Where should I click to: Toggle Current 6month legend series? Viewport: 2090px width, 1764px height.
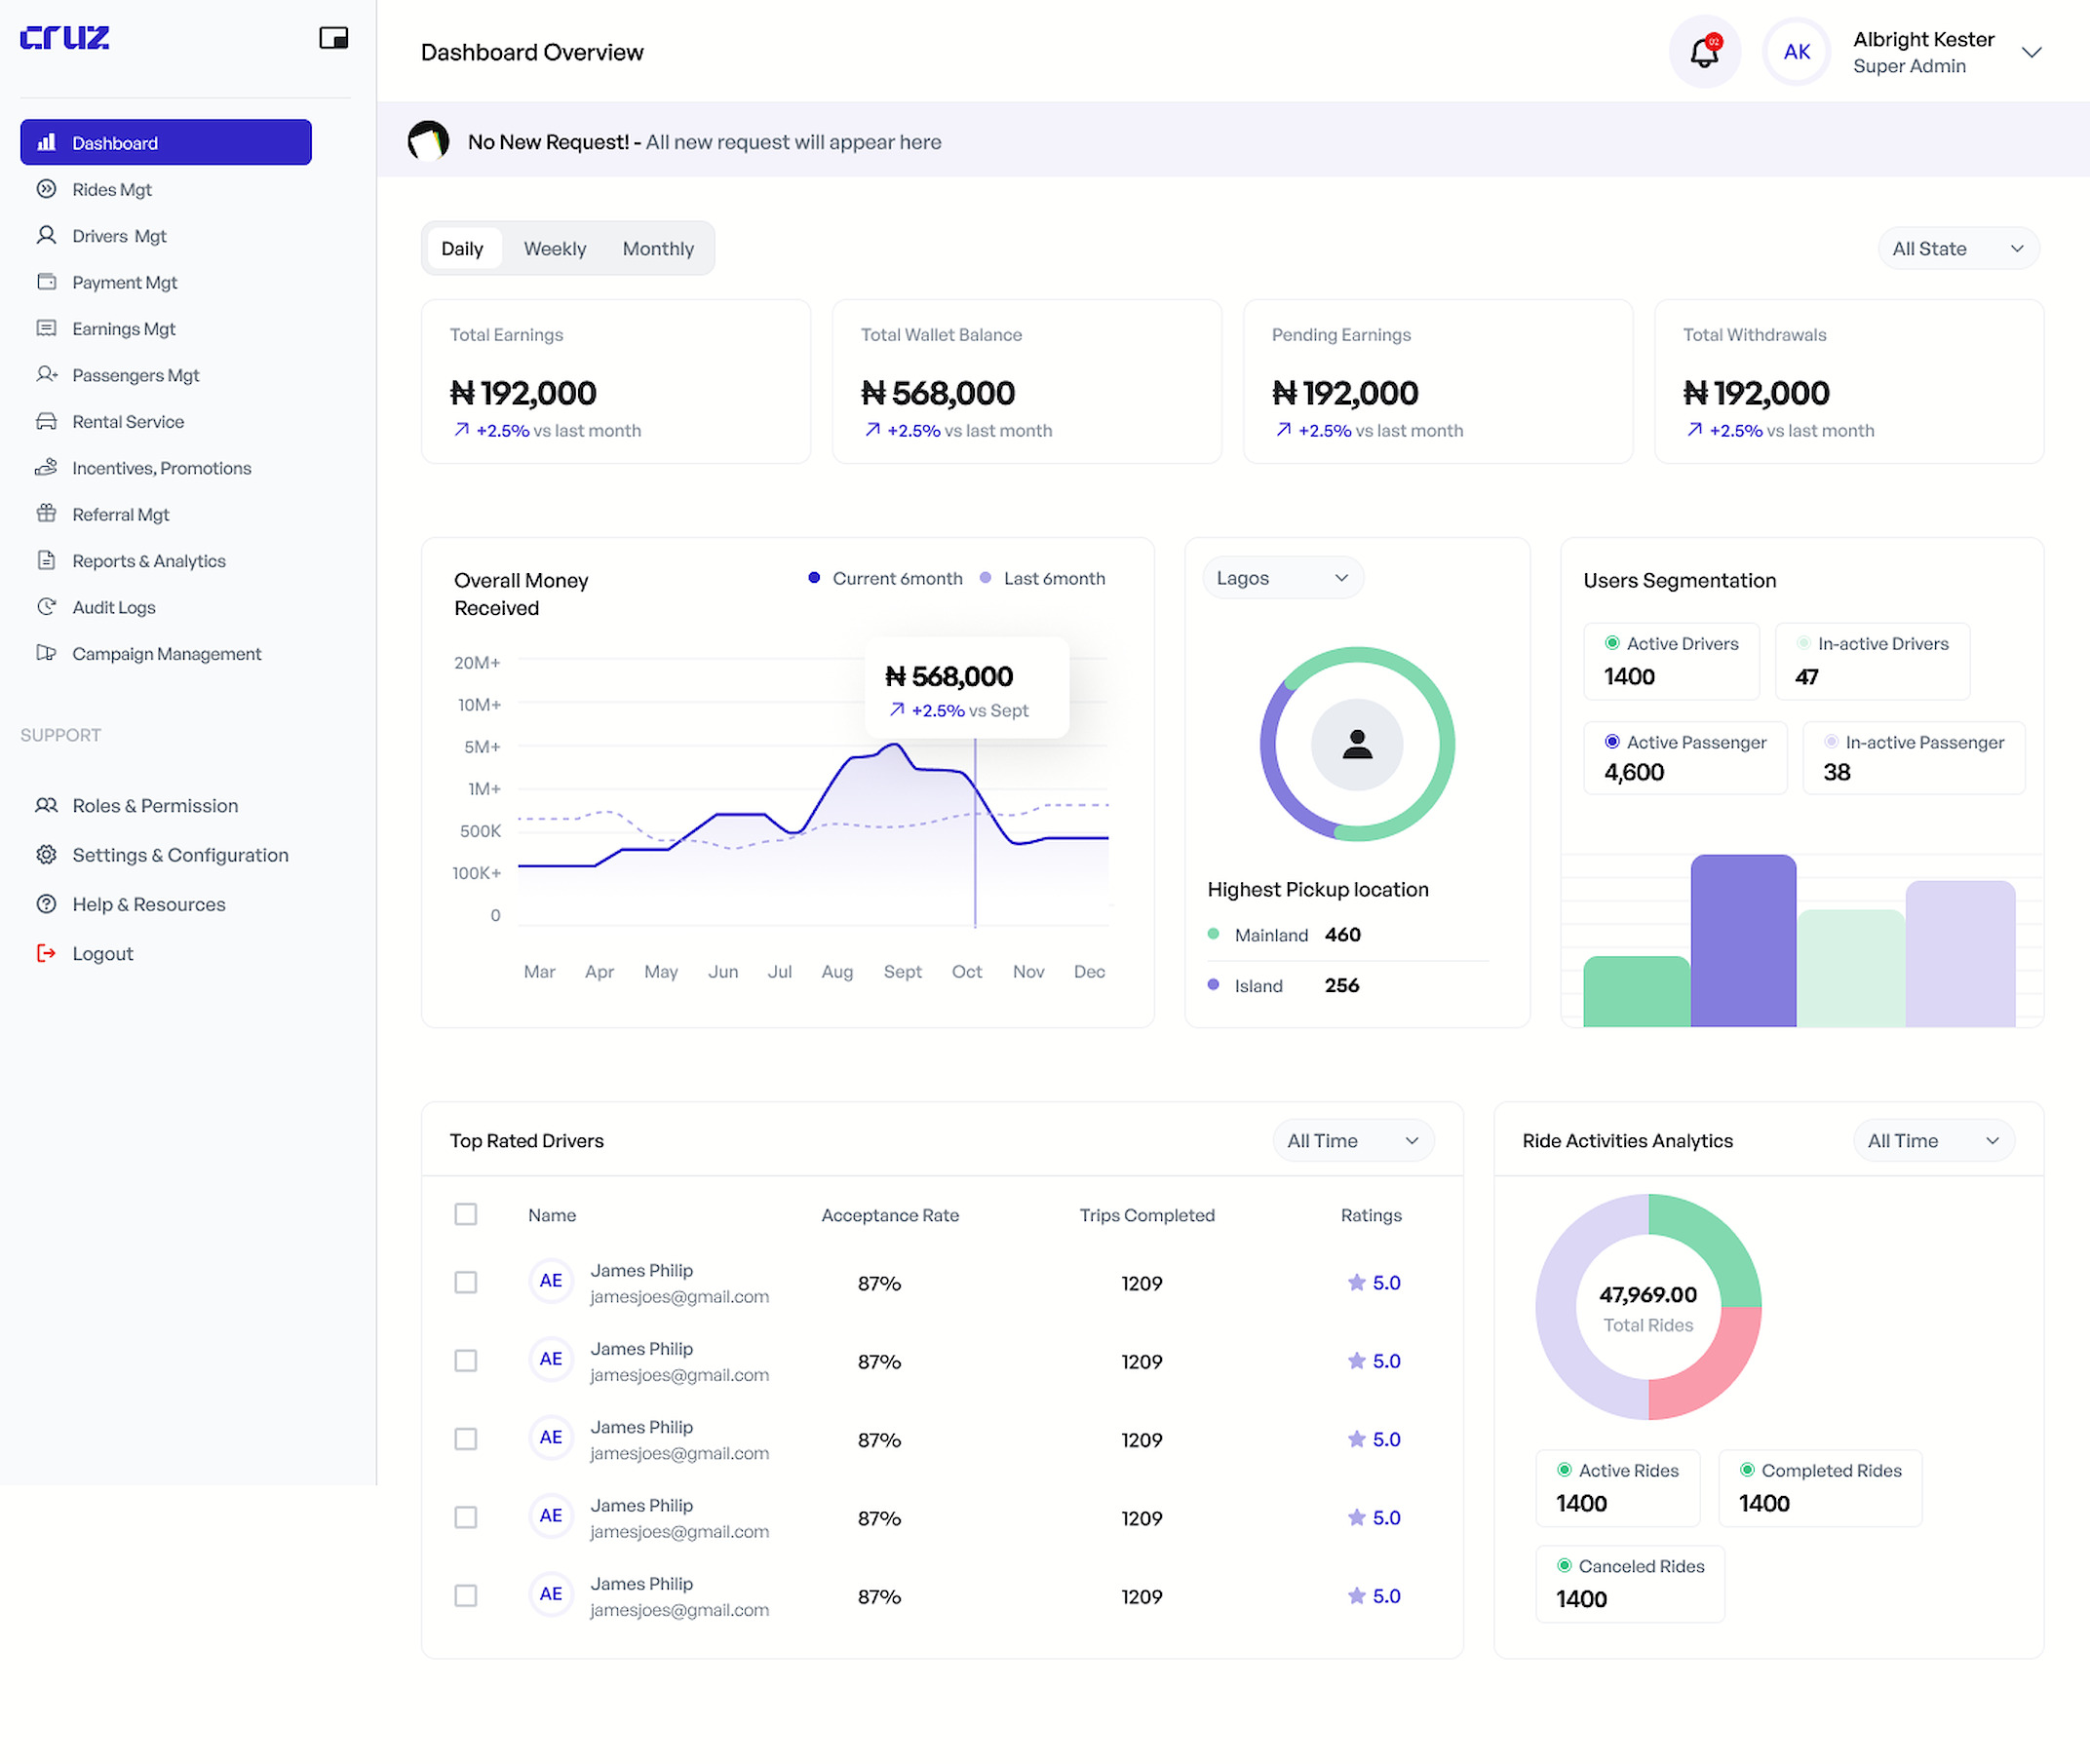coord(886,578)
